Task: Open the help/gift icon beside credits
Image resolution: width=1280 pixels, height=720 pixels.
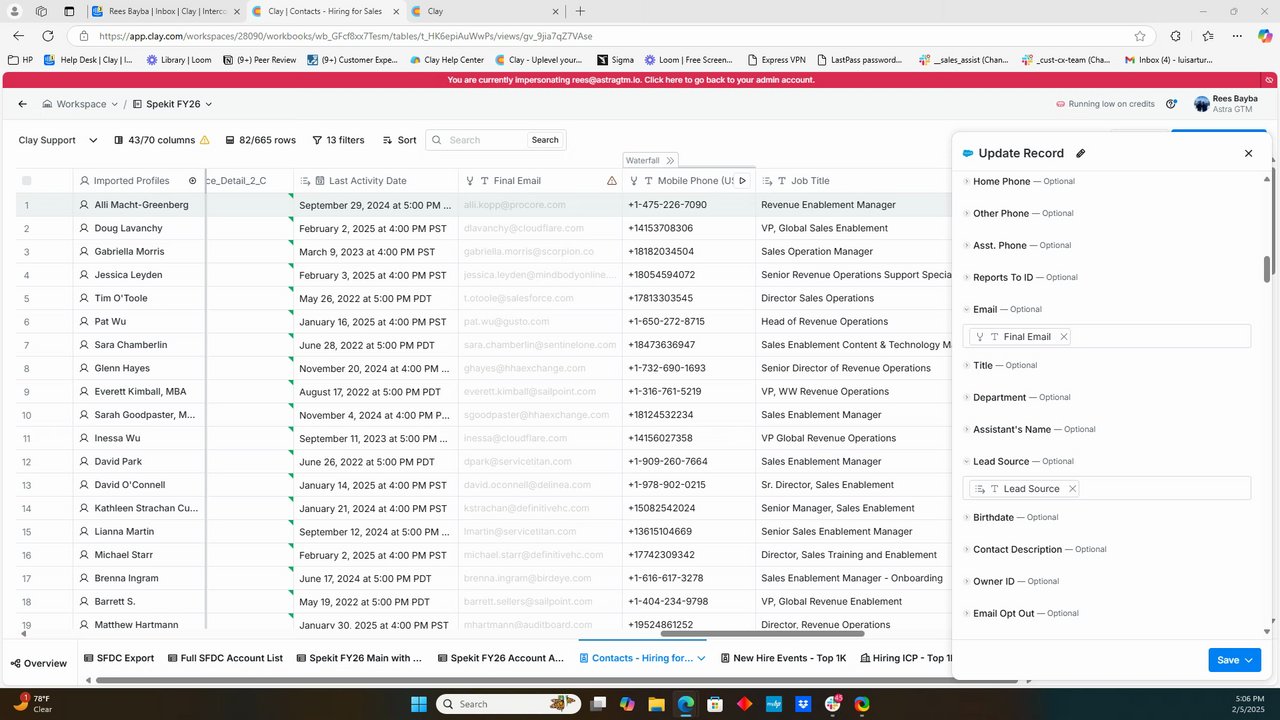Action: tap(1172, 104)
